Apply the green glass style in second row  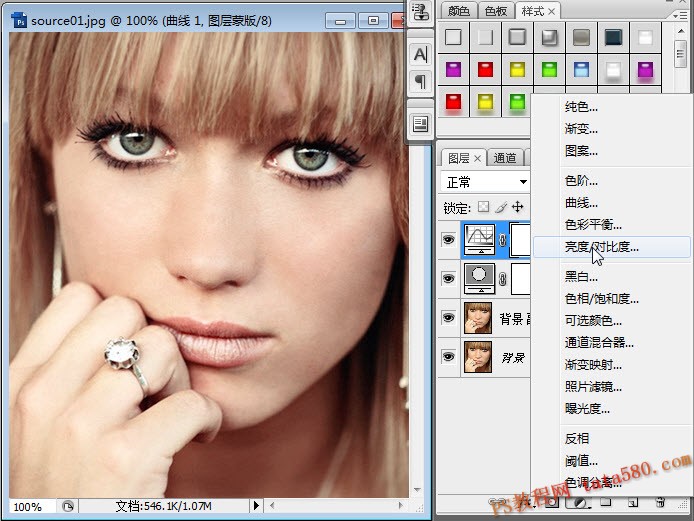tap(549, 69)
